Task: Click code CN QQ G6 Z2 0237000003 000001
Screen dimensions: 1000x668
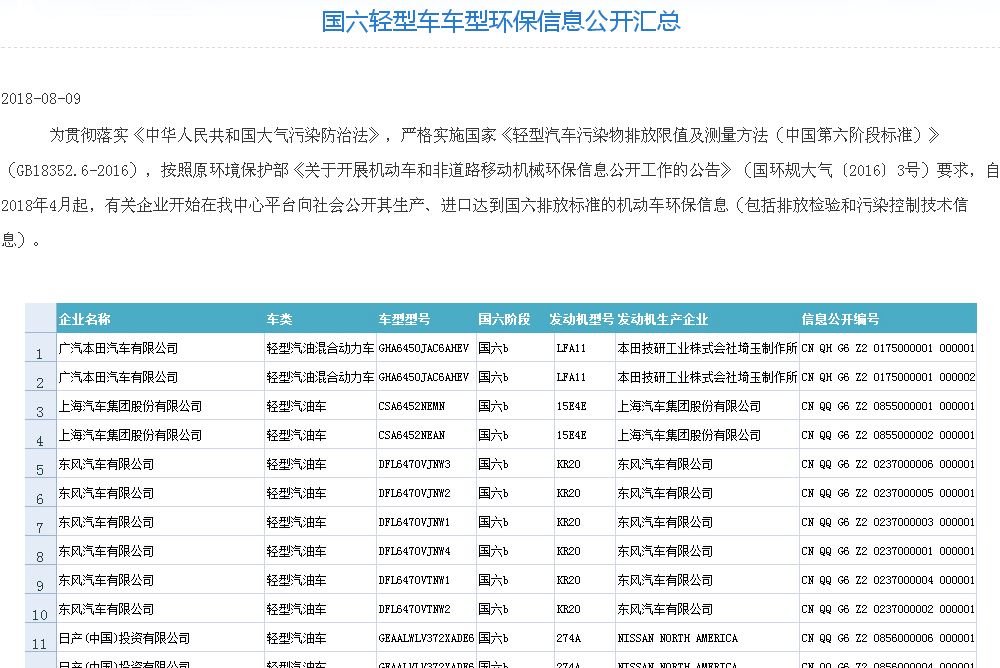Action: coord(888,523)
